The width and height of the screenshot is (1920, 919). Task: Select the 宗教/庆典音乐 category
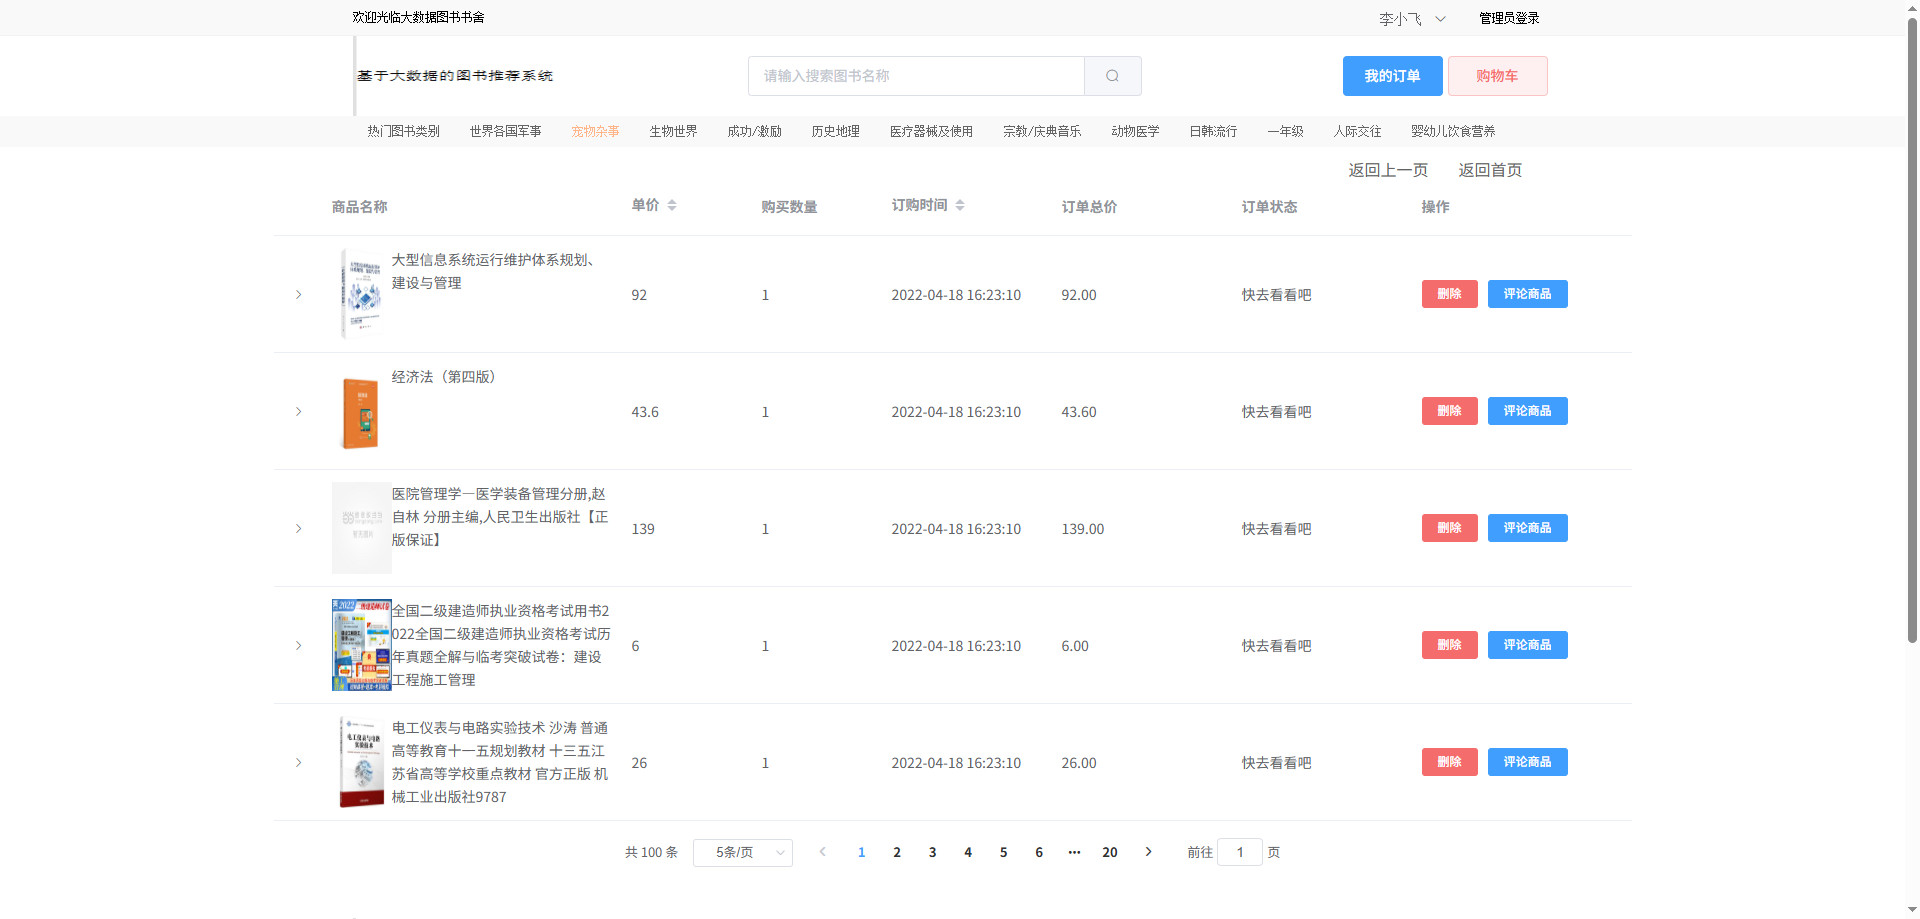click(x=1042, y=131)
